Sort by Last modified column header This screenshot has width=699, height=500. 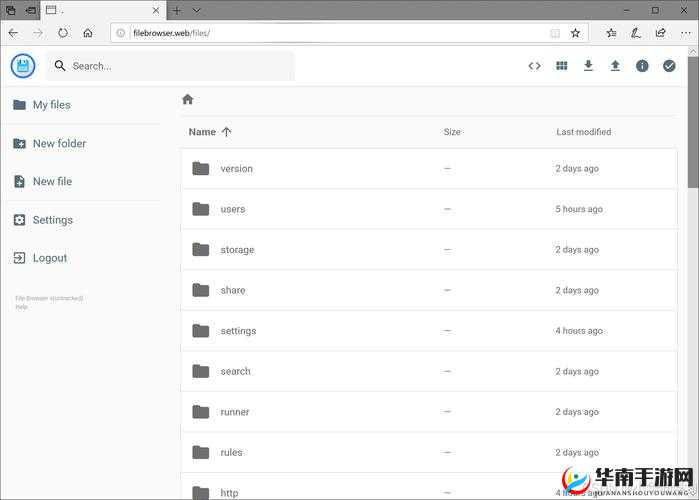[583, 132]
